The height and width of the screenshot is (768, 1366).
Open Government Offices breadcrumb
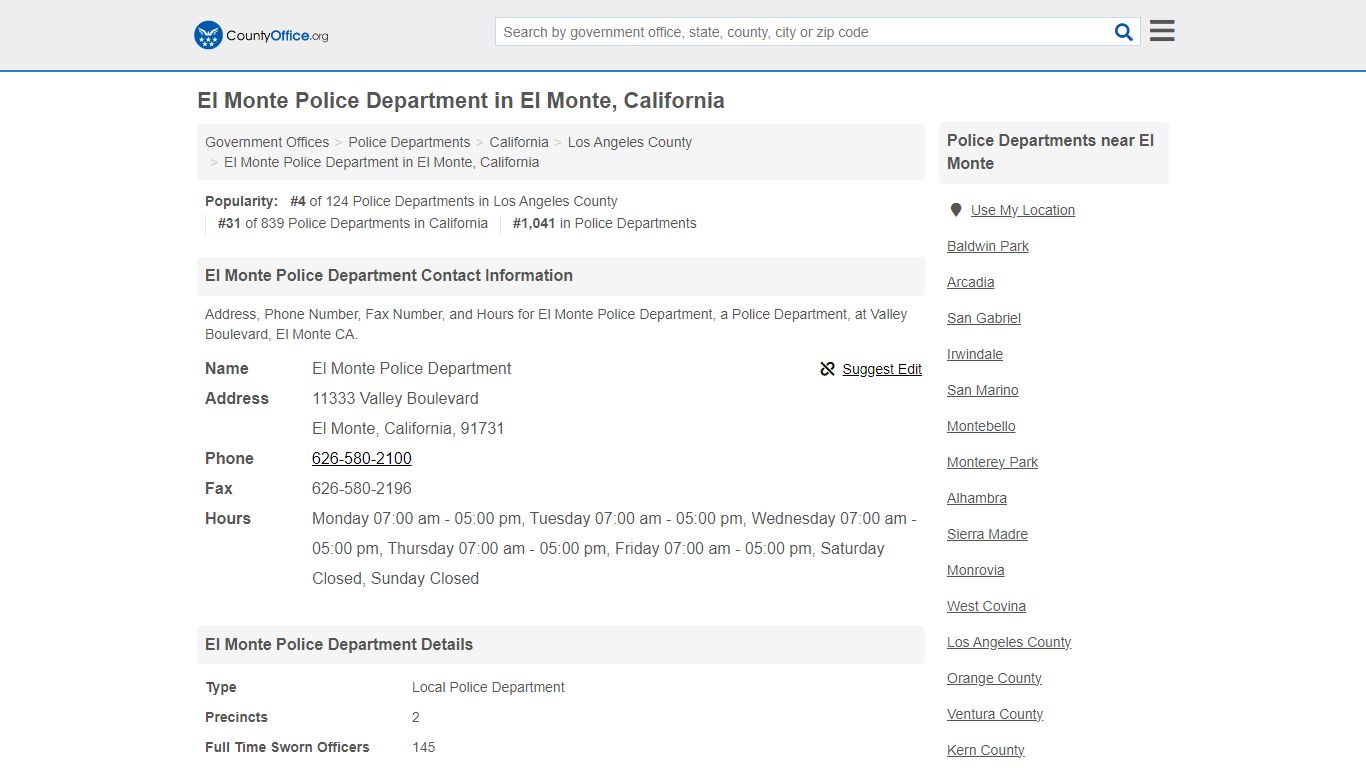pyautogui.click(x=267, y=142)
